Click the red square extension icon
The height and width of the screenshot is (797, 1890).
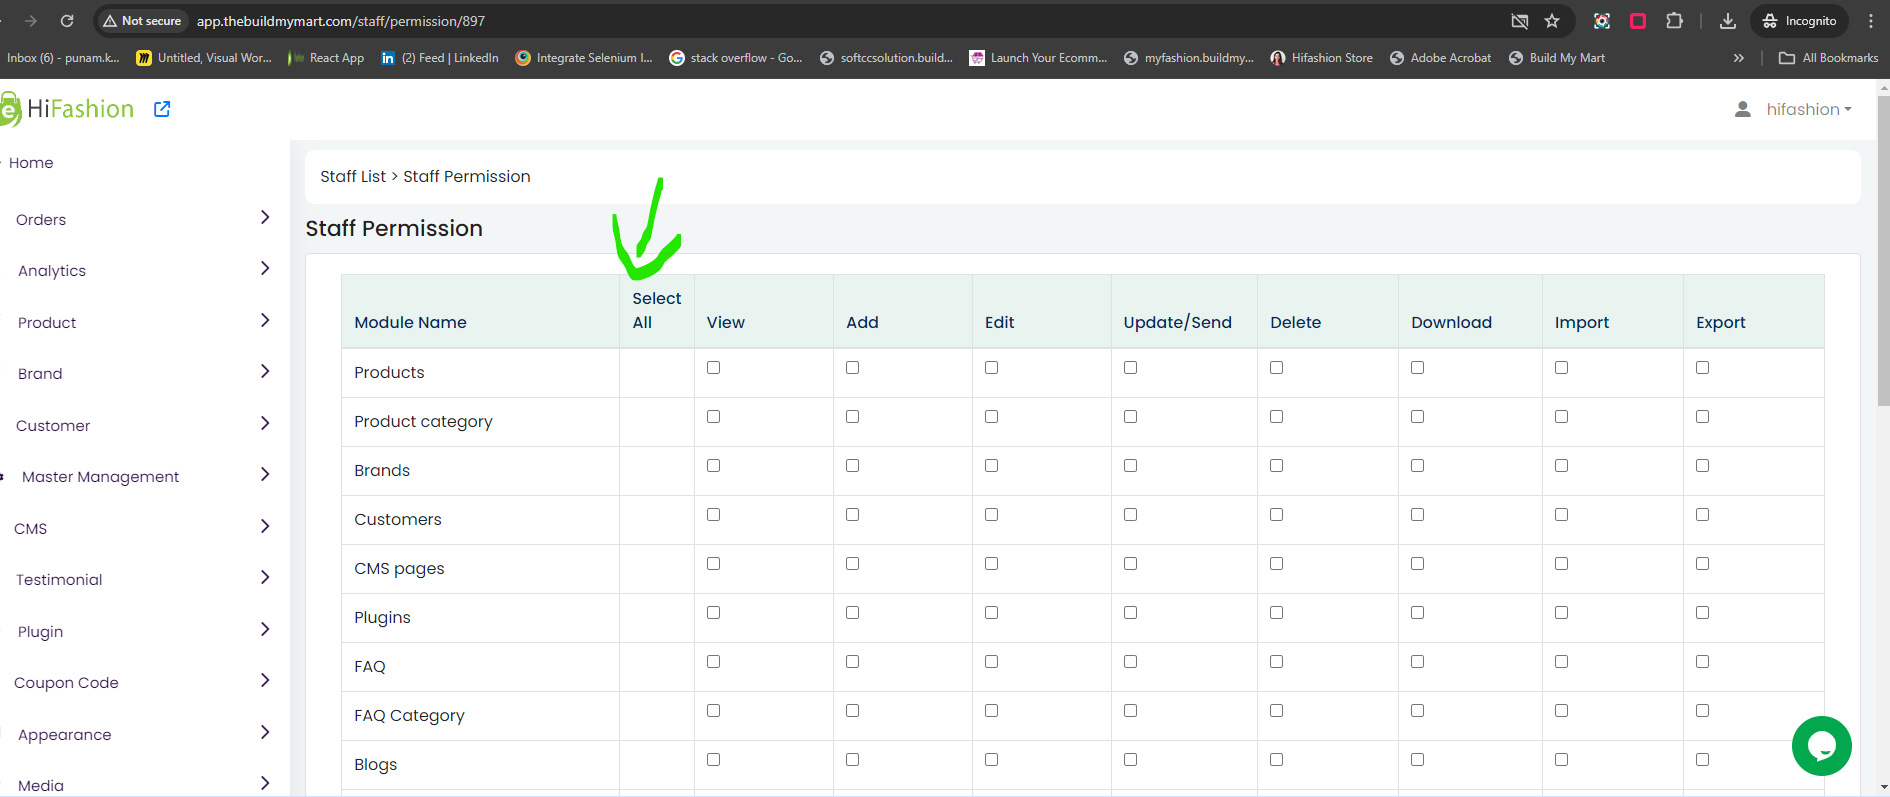click(x=1638, y=21)
